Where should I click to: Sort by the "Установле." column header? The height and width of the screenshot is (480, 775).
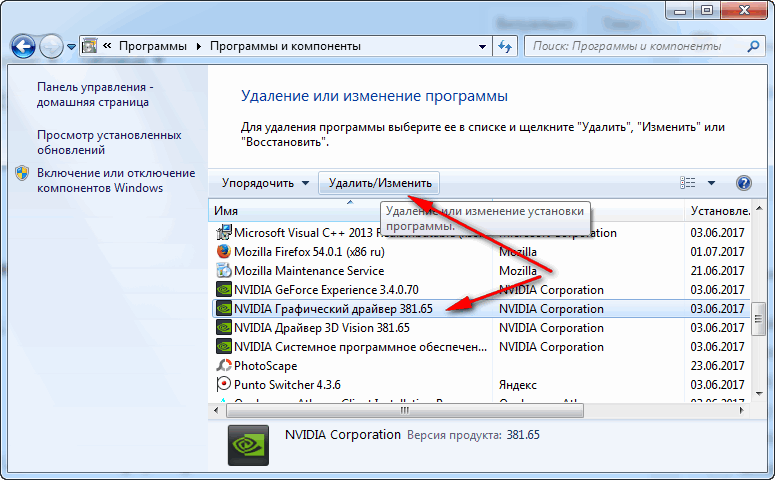point(719,211)
